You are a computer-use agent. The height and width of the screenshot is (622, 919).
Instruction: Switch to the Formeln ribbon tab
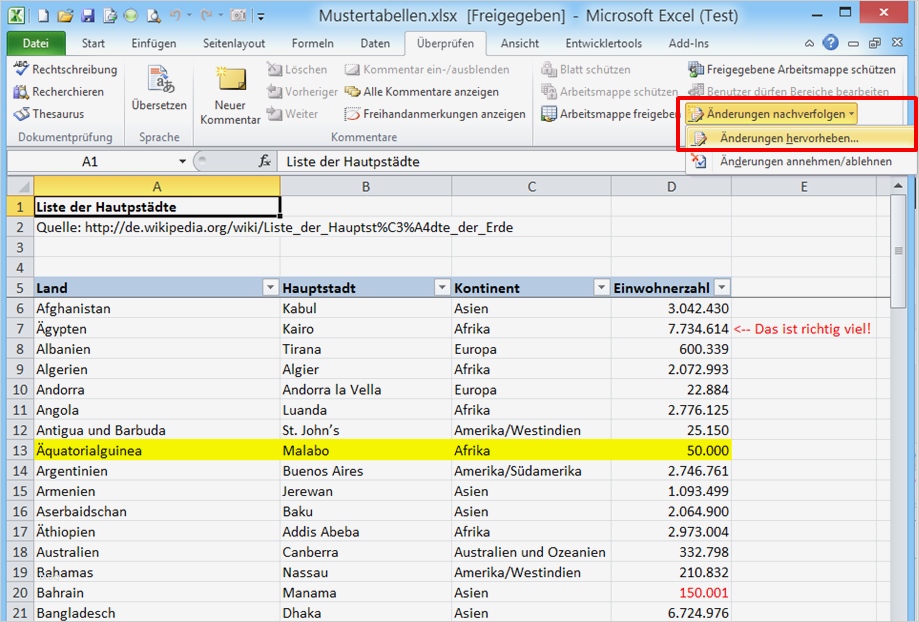[x=312, y=44]
